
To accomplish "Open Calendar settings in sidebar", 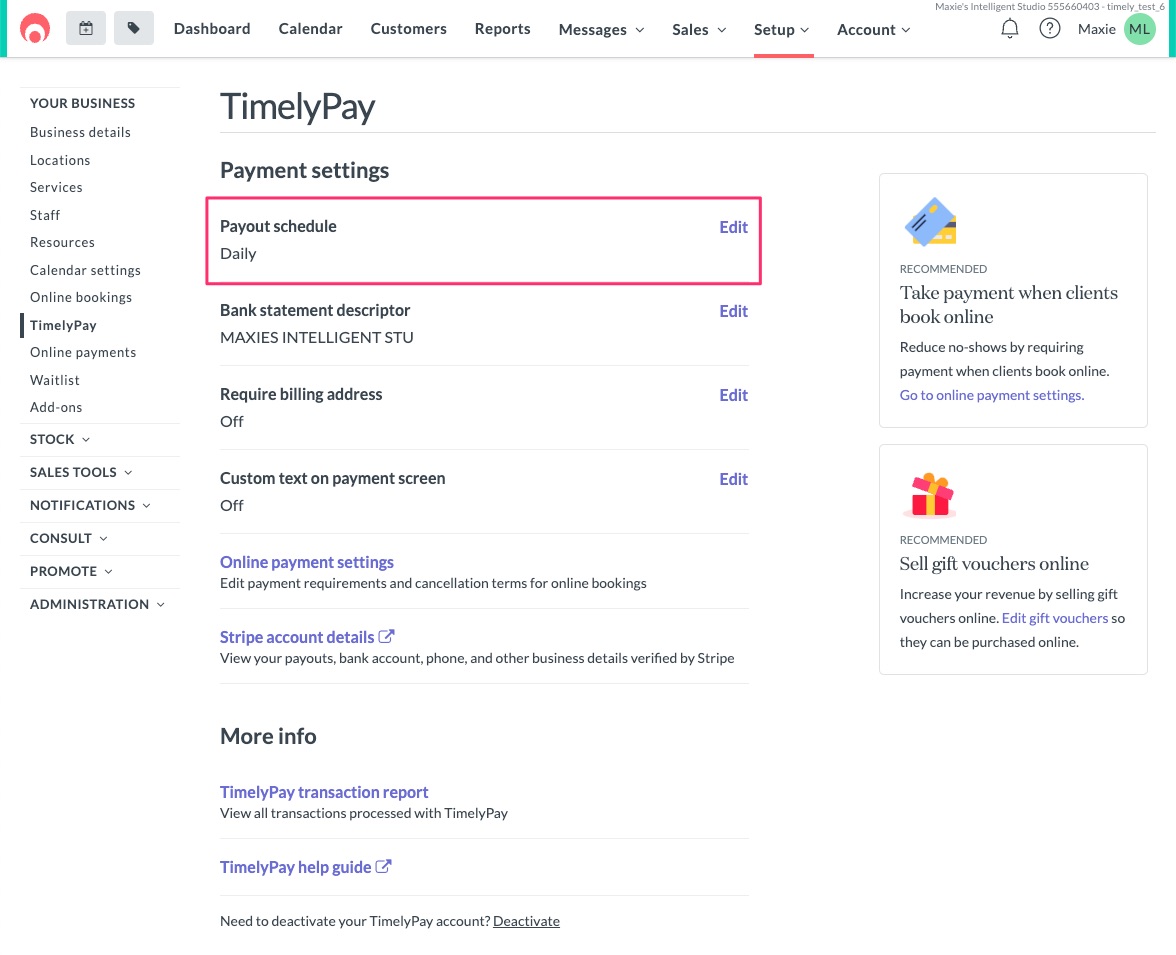I will click(x=86, y=270).
